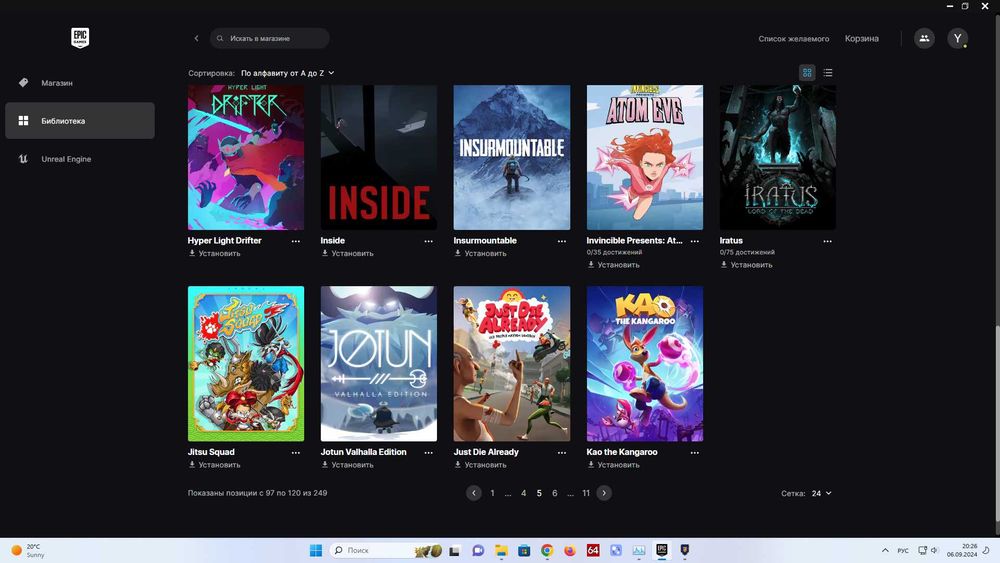
Task: Click Atom Eve 0/35 achievements text
Action: click(x=614, y=252)
